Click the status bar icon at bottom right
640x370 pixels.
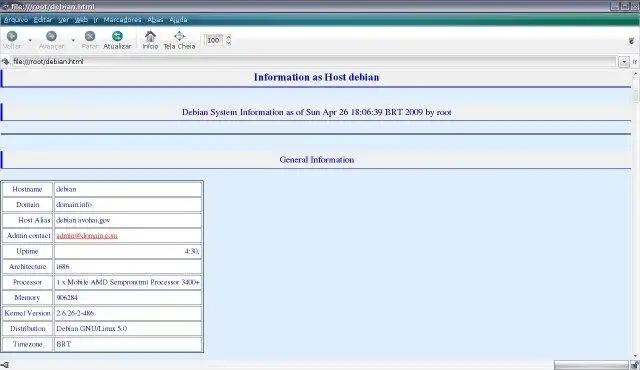click(x=634, y=365)
